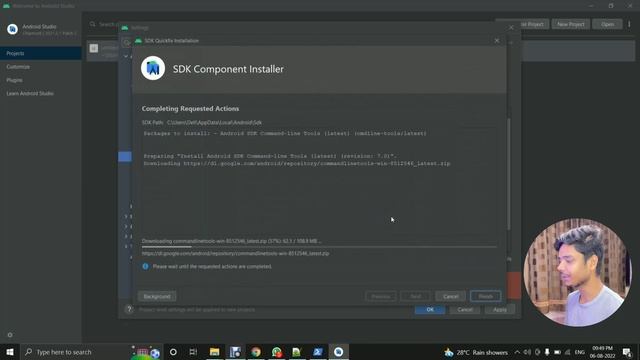Screen dimensions: 640x360
Task: Click the installer log vertical scrollbar
Action: pyautogui.click(x=509, y=173)
